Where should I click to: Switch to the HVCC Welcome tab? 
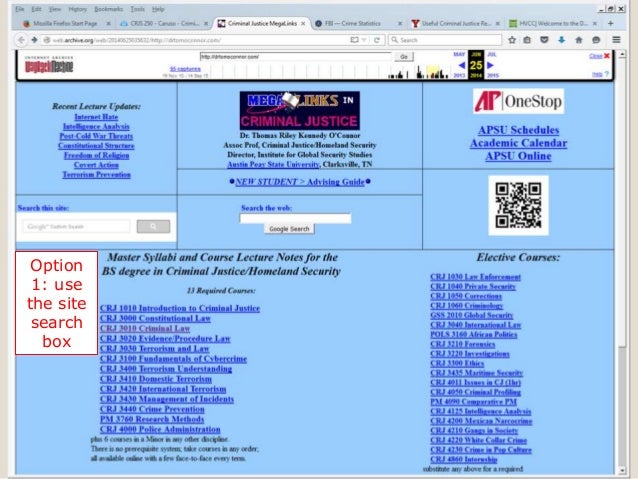point(553,24)
